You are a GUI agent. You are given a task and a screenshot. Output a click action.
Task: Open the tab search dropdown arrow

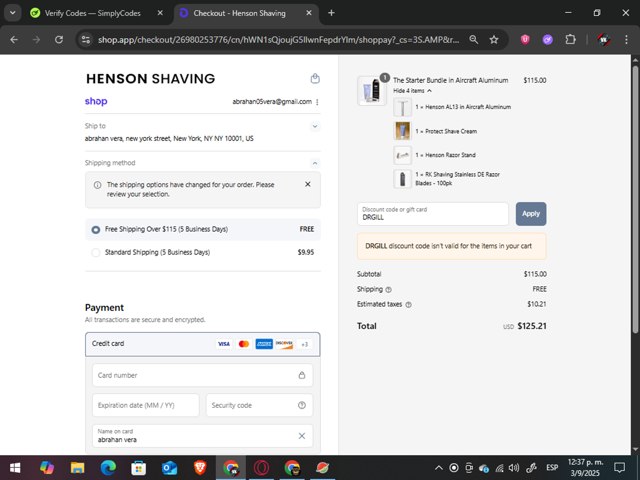pyautogui.click(x=13, y=13)
